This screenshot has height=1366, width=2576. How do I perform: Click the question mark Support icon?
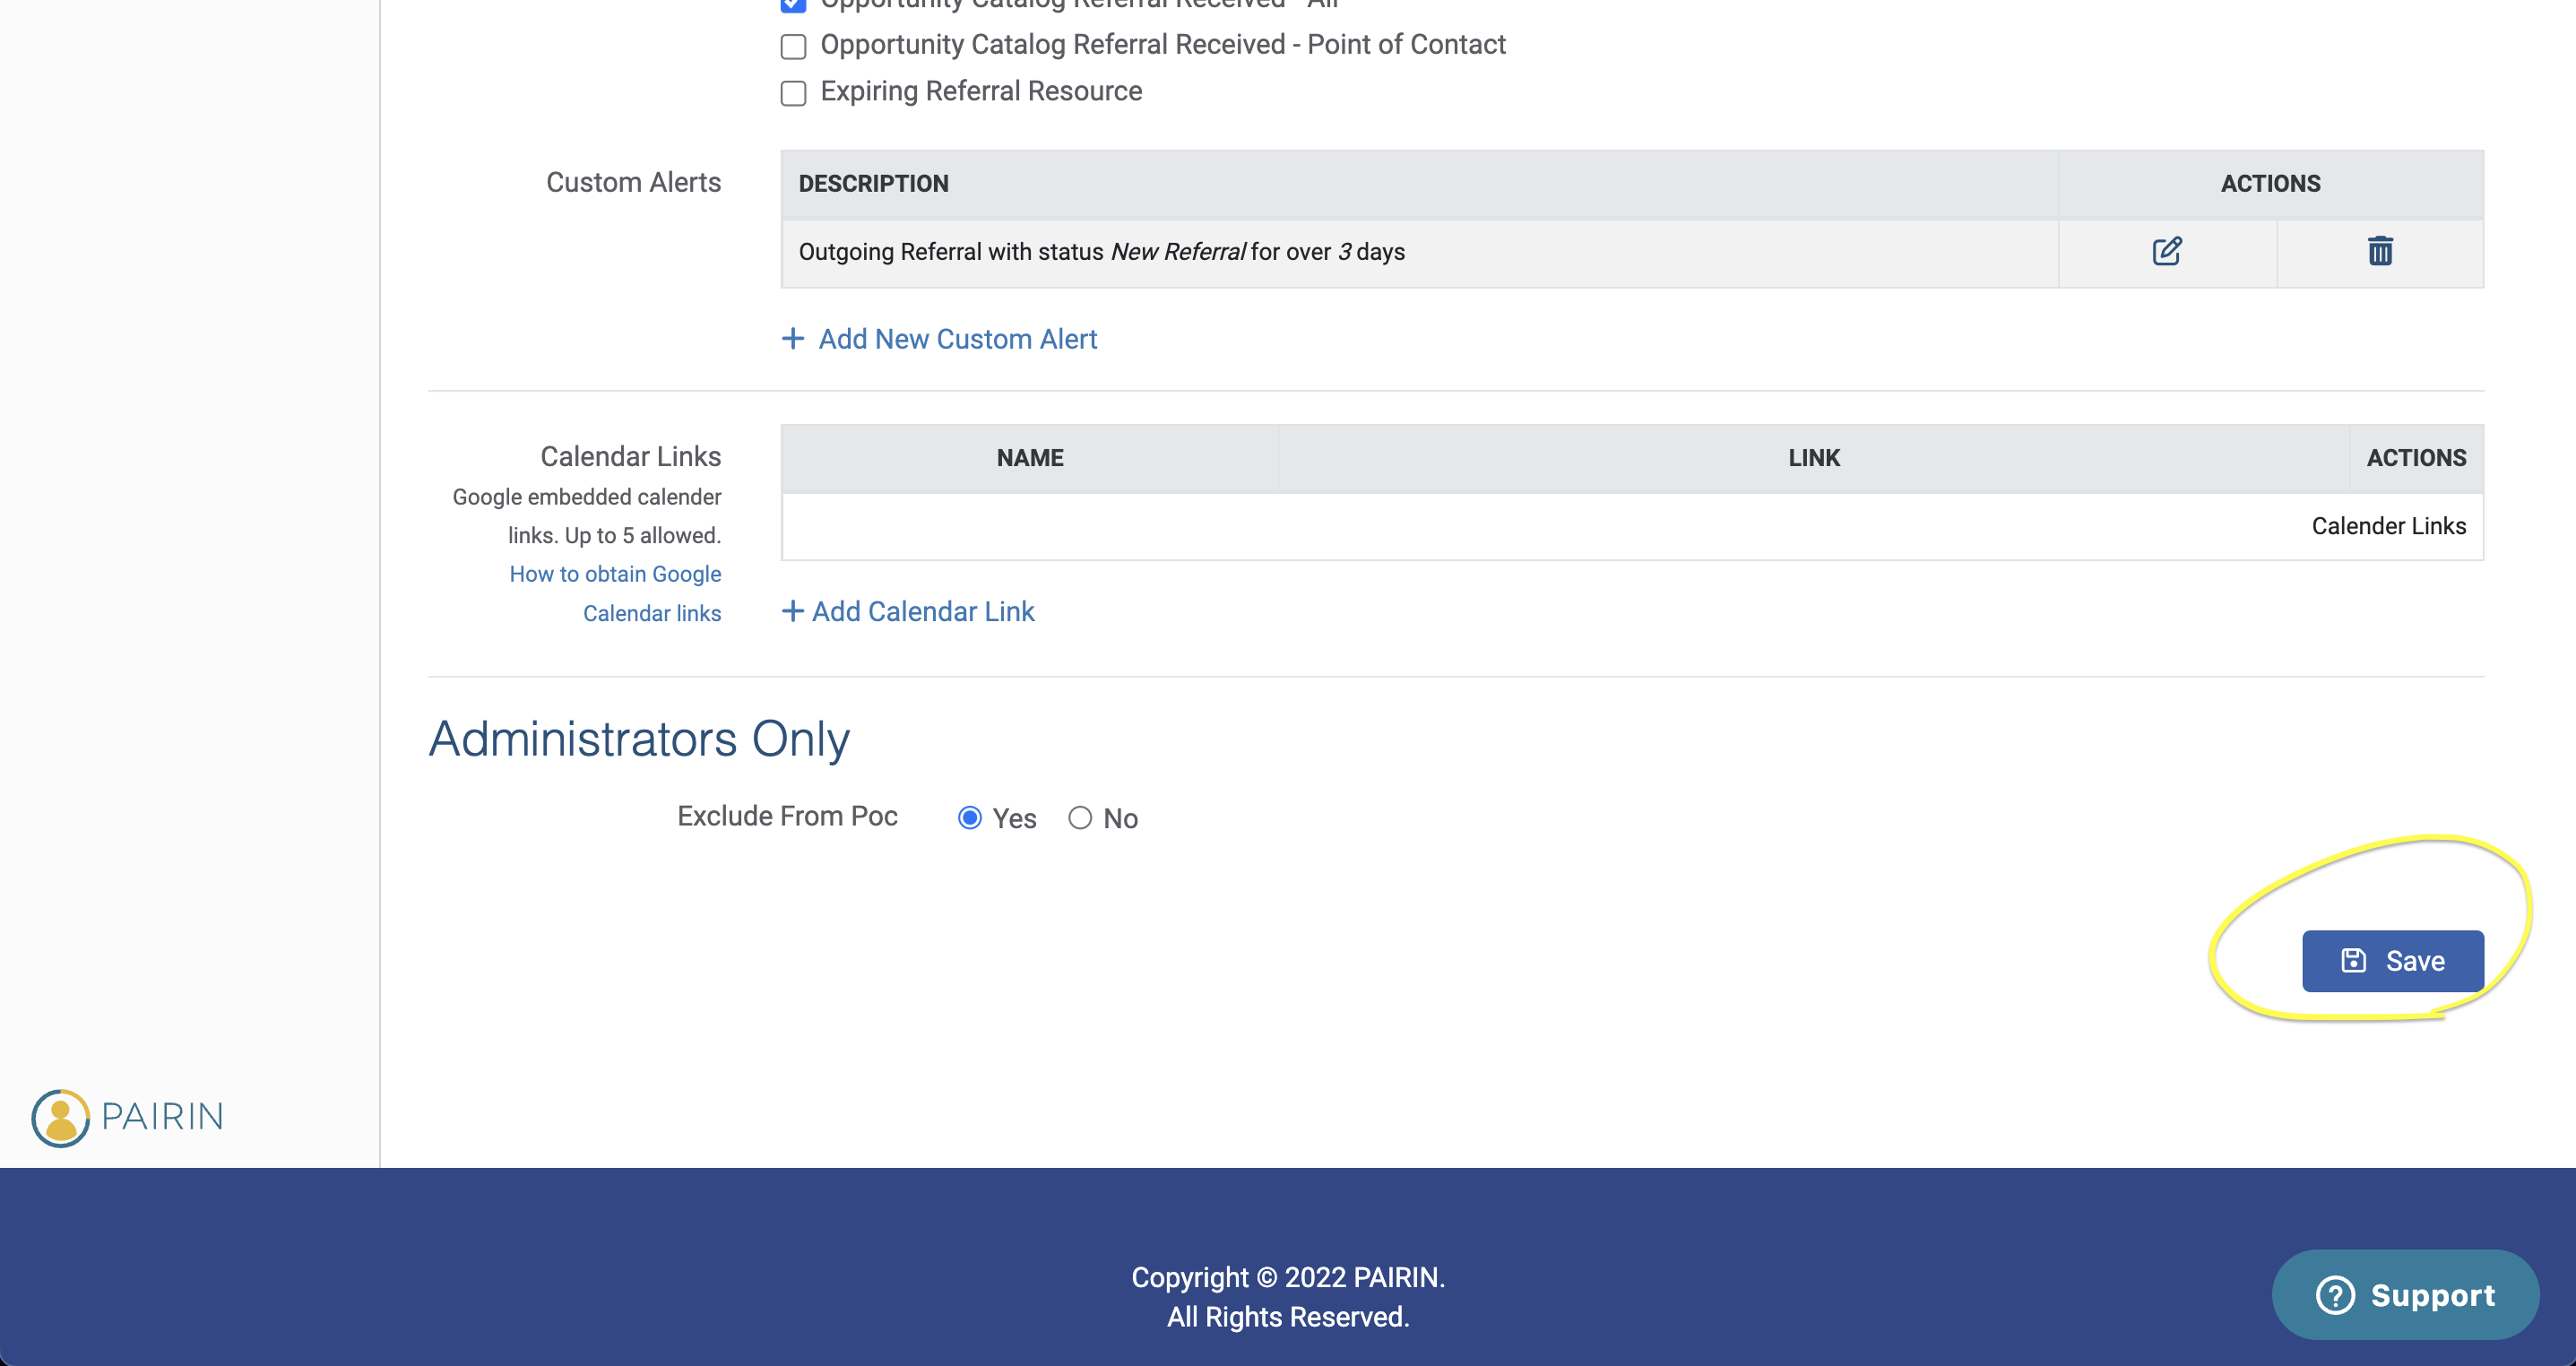coord(2335,1295)
